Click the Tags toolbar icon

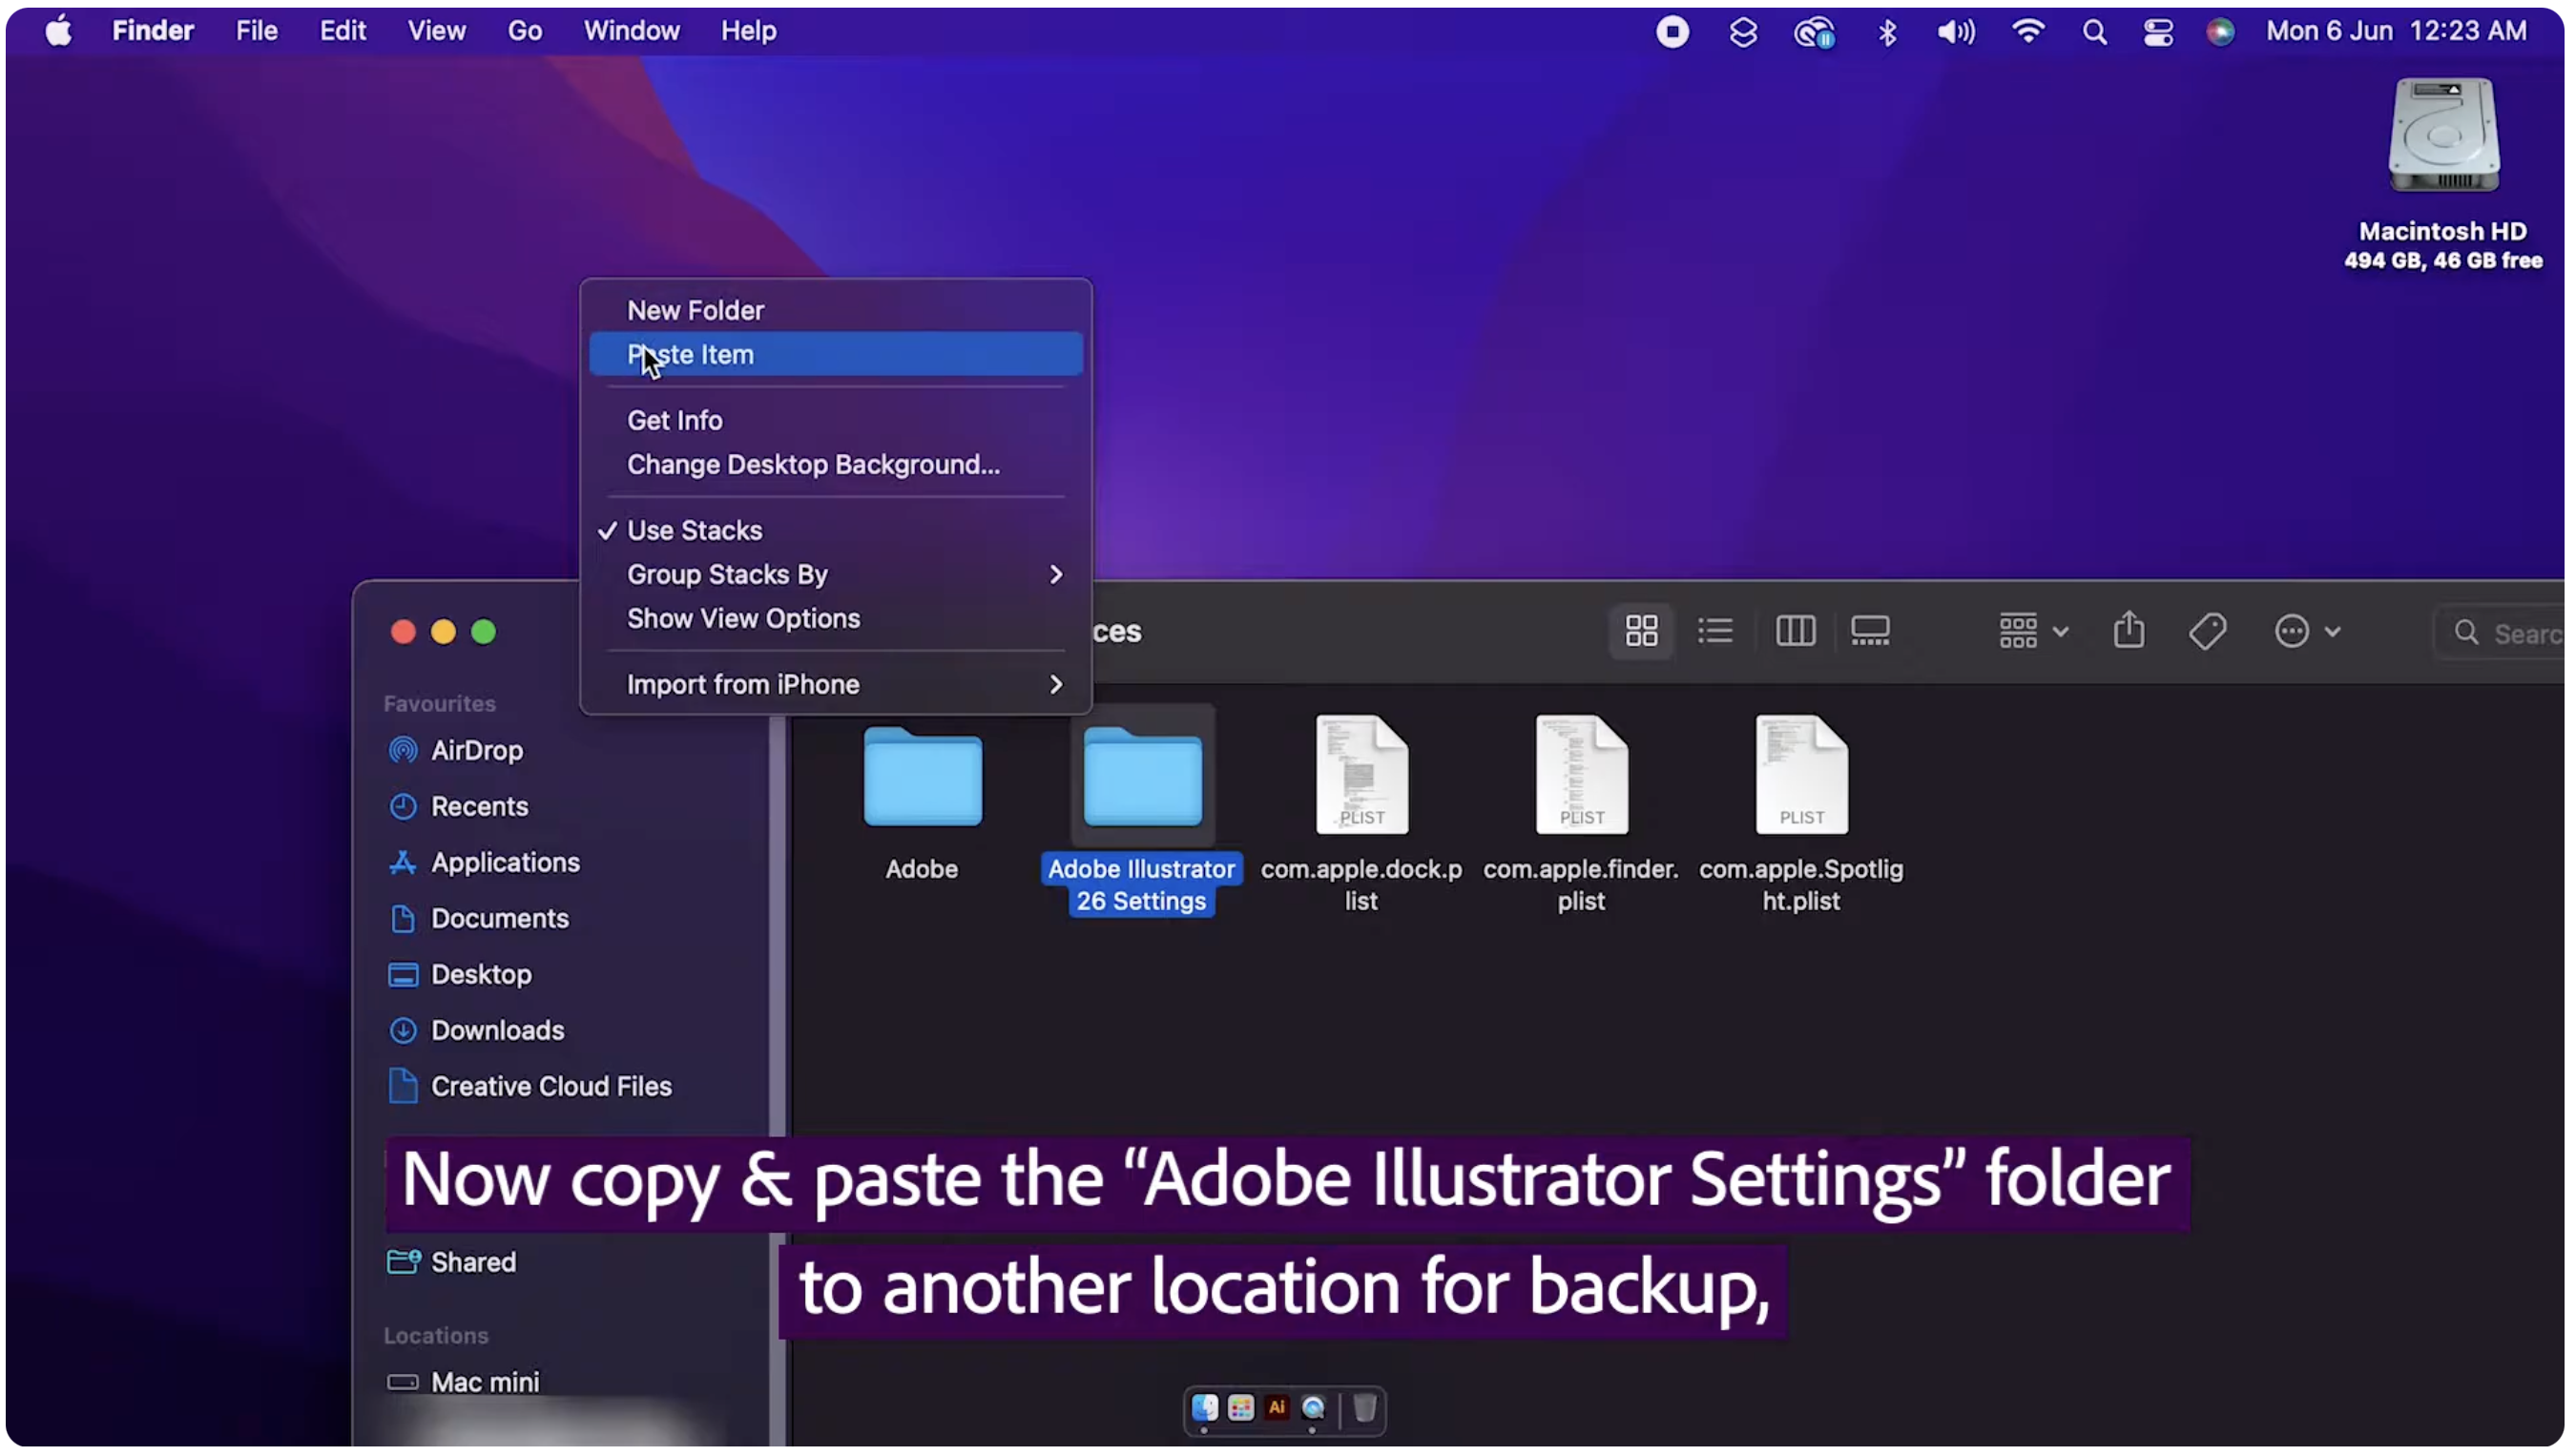pos(2206,631)
